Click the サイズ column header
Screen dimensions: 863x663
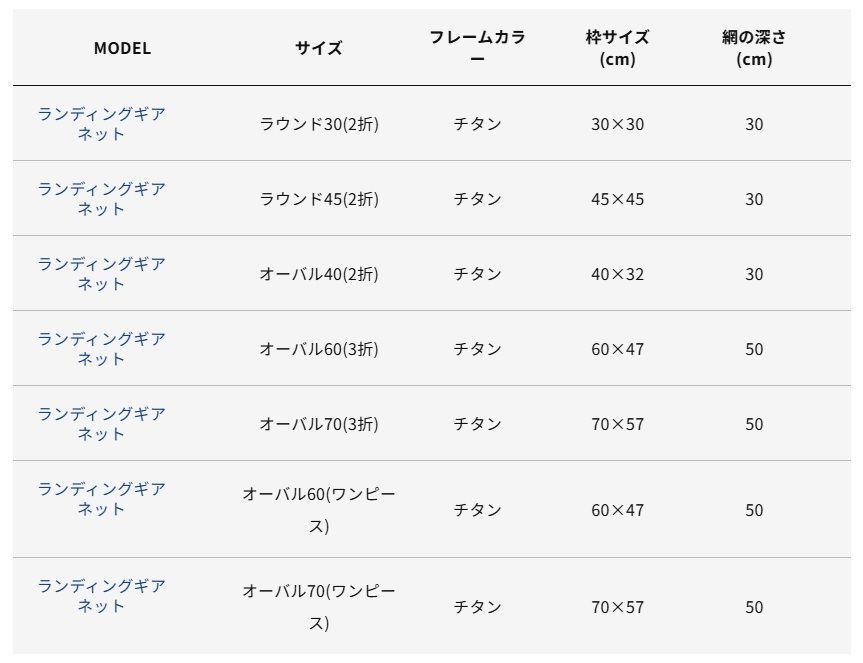click(x=319, y=48)
